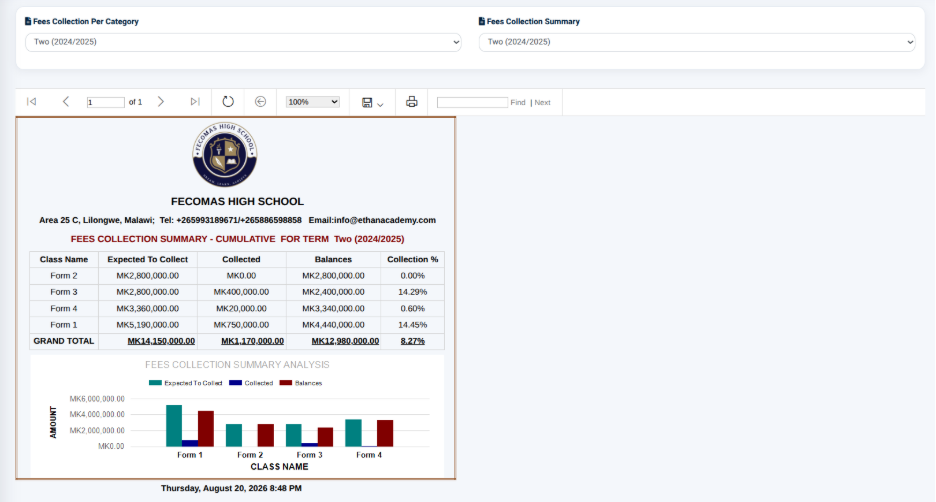
Task: Go to next report page
Action: pyautogui.click(x=161, y=101)
